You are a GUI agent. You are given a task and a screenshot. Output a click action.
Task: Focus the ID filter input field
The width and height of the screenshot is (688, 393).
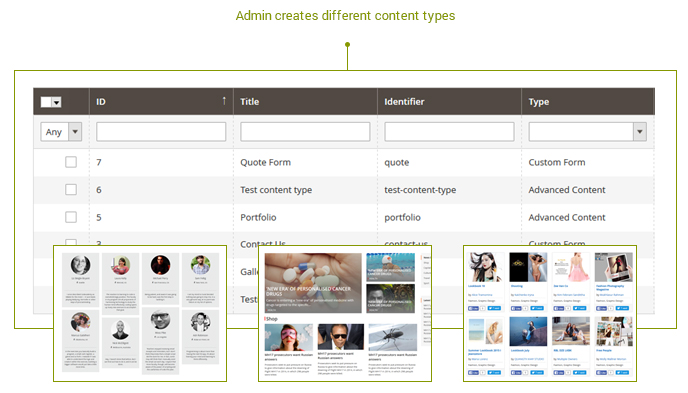coord(161,132)
